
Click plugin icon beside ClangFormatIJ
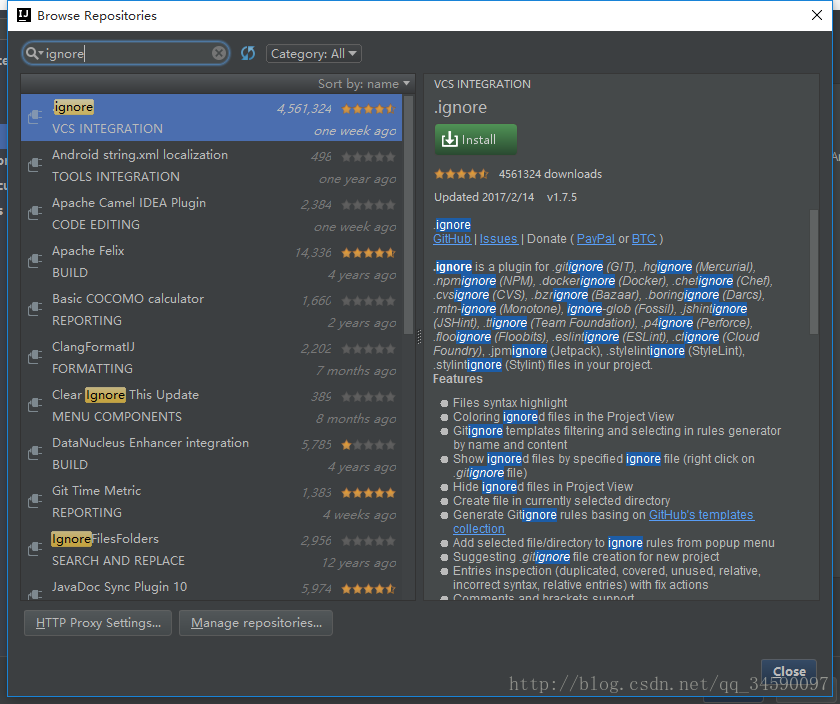point(35,356)
